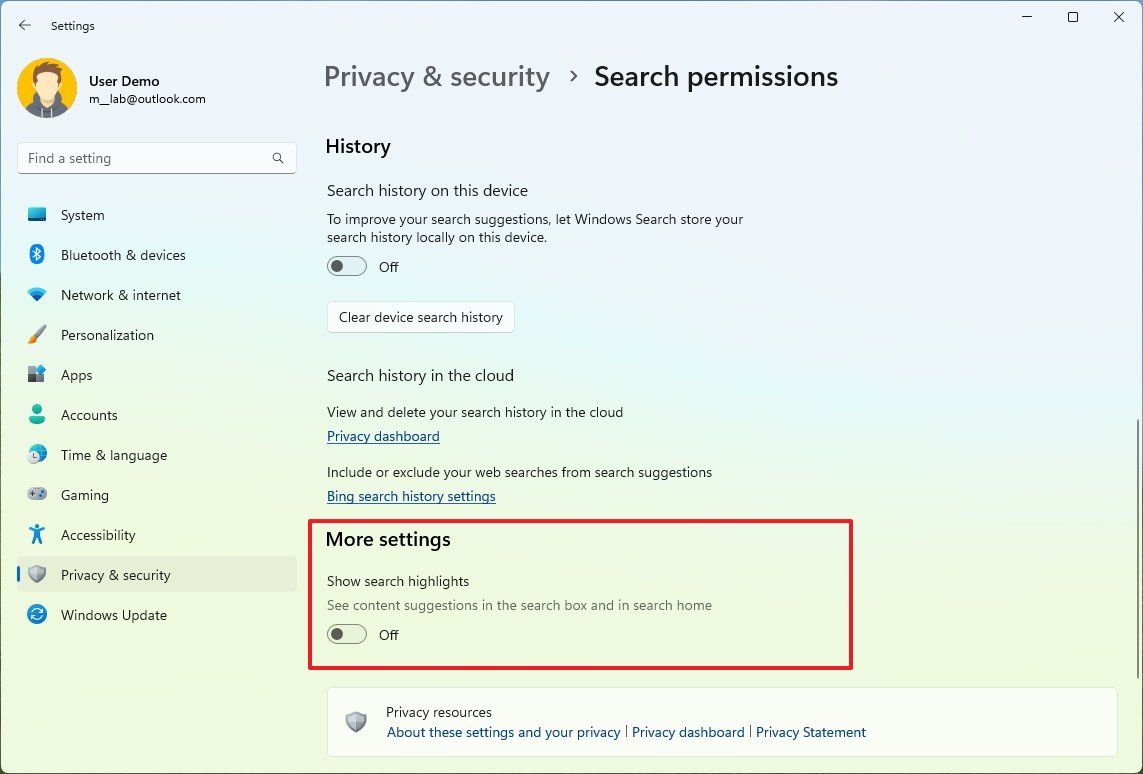The height and width of the screenshot is (774, 1143).
Task: Read the Privacy Statement
Action: pyautogui.click(x=811, y=732)
